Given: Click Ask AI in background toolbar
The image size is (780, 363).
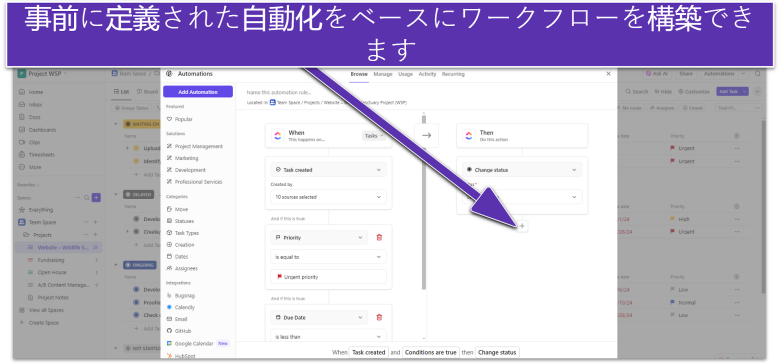Looking at the screenshot, I should click(657, 74).
